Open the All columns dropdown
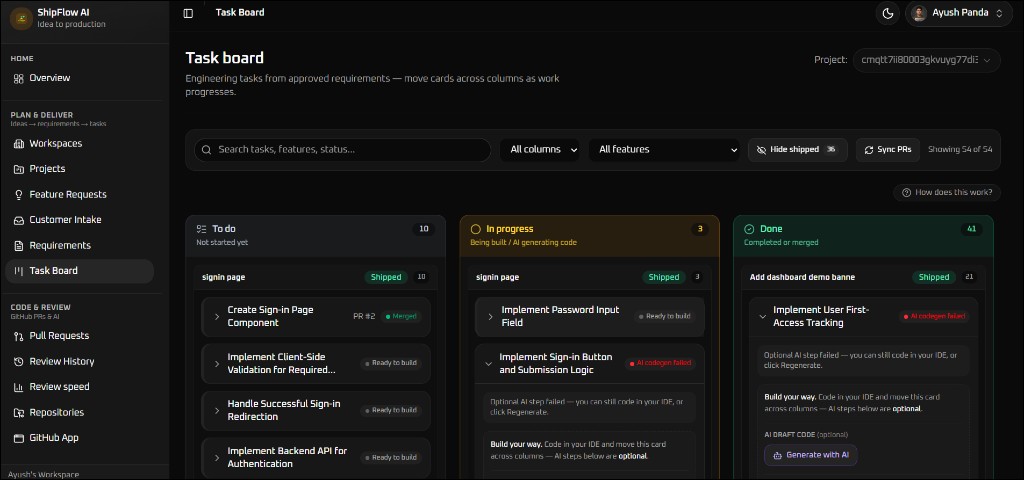 click(x=541, y=150)
